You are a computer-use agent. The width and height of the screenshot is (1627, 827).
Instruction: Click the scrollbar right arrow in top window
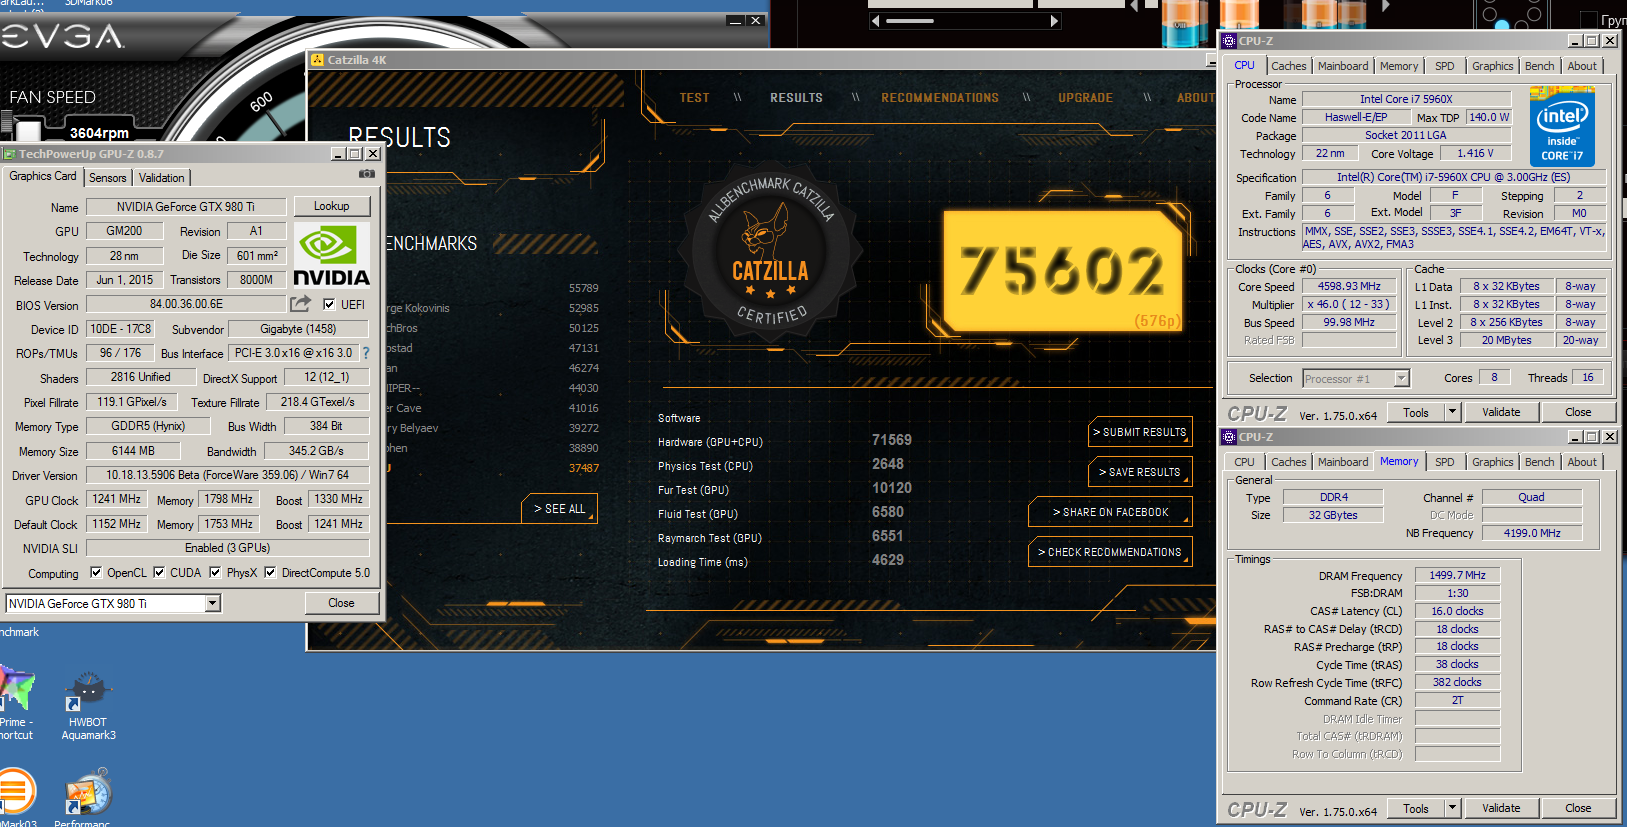click(1054, 20)
